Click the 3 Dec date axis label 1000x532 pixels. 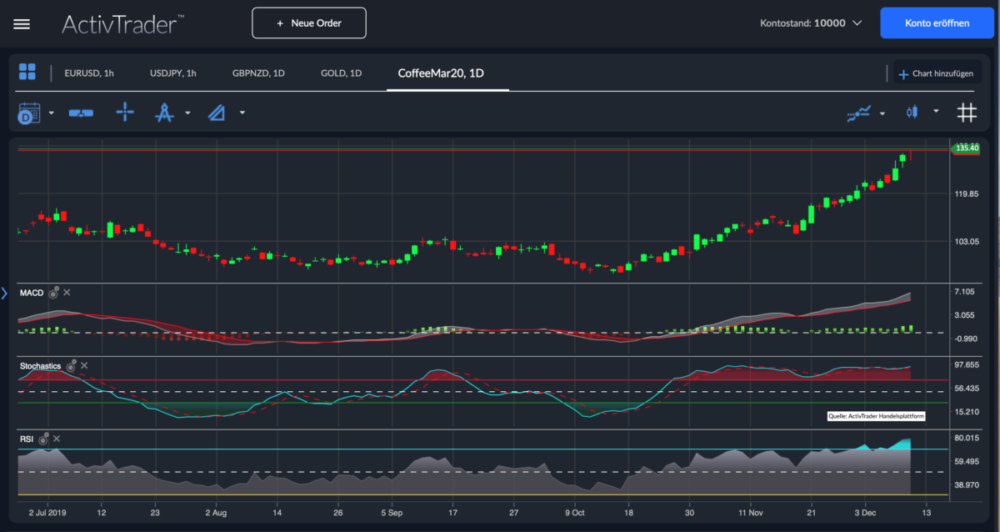[x=865, y=512]
